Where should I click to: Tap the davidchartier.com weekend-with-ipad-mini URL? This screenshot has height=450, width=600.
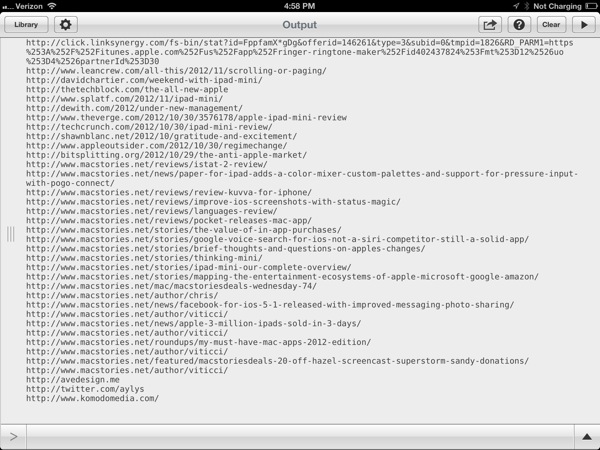[144, 80]
